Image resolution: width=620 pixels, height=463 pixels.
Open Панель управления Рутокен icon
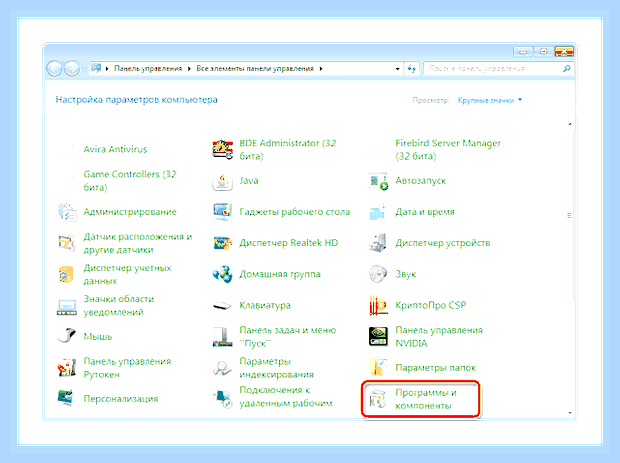[66, 368]
